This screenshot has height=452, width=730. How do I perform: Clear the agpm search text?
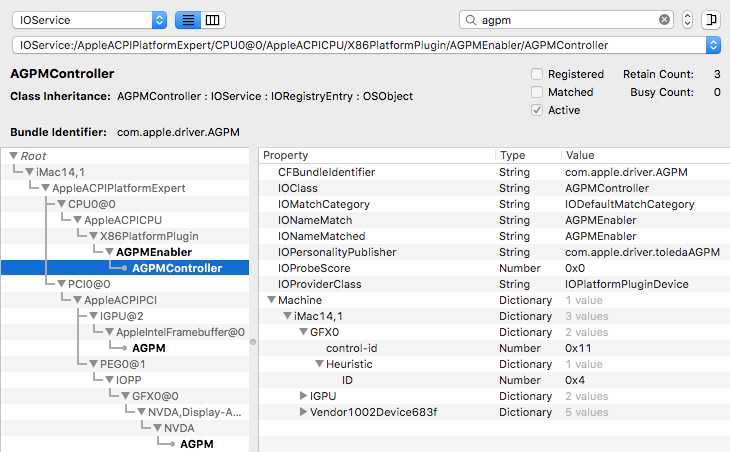[x=664, y=20]
